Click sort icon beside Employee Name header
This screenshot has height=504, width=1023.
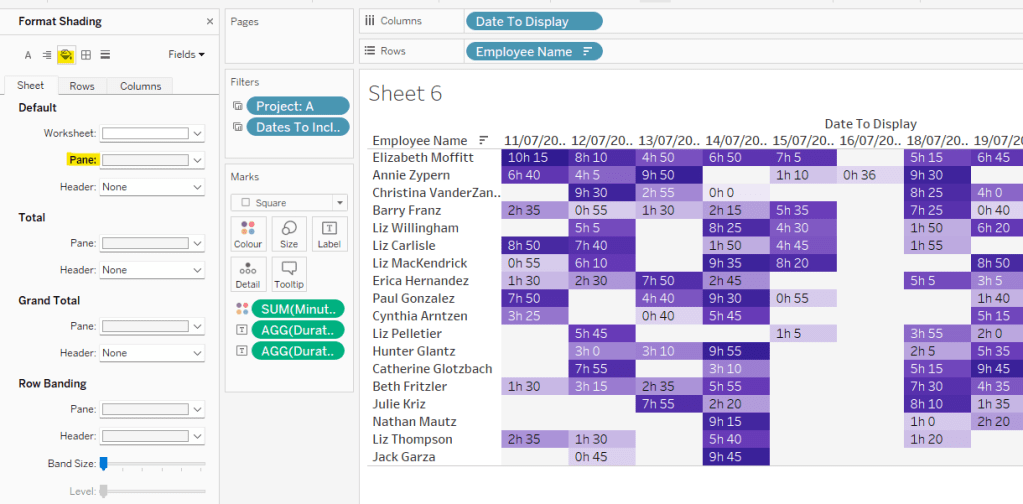(484, 141)
